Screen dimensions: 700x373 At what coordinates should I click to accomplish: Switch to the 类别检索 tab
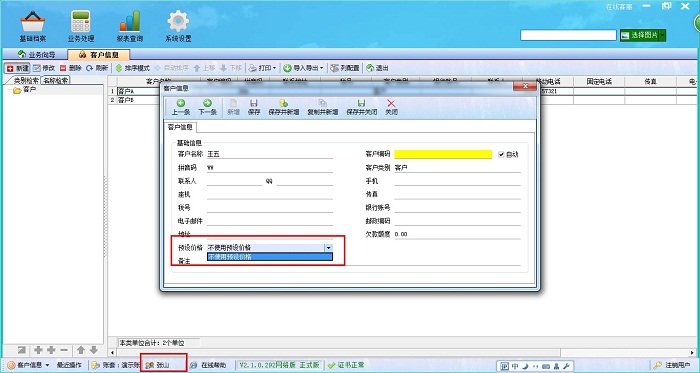tap(26, 81)
